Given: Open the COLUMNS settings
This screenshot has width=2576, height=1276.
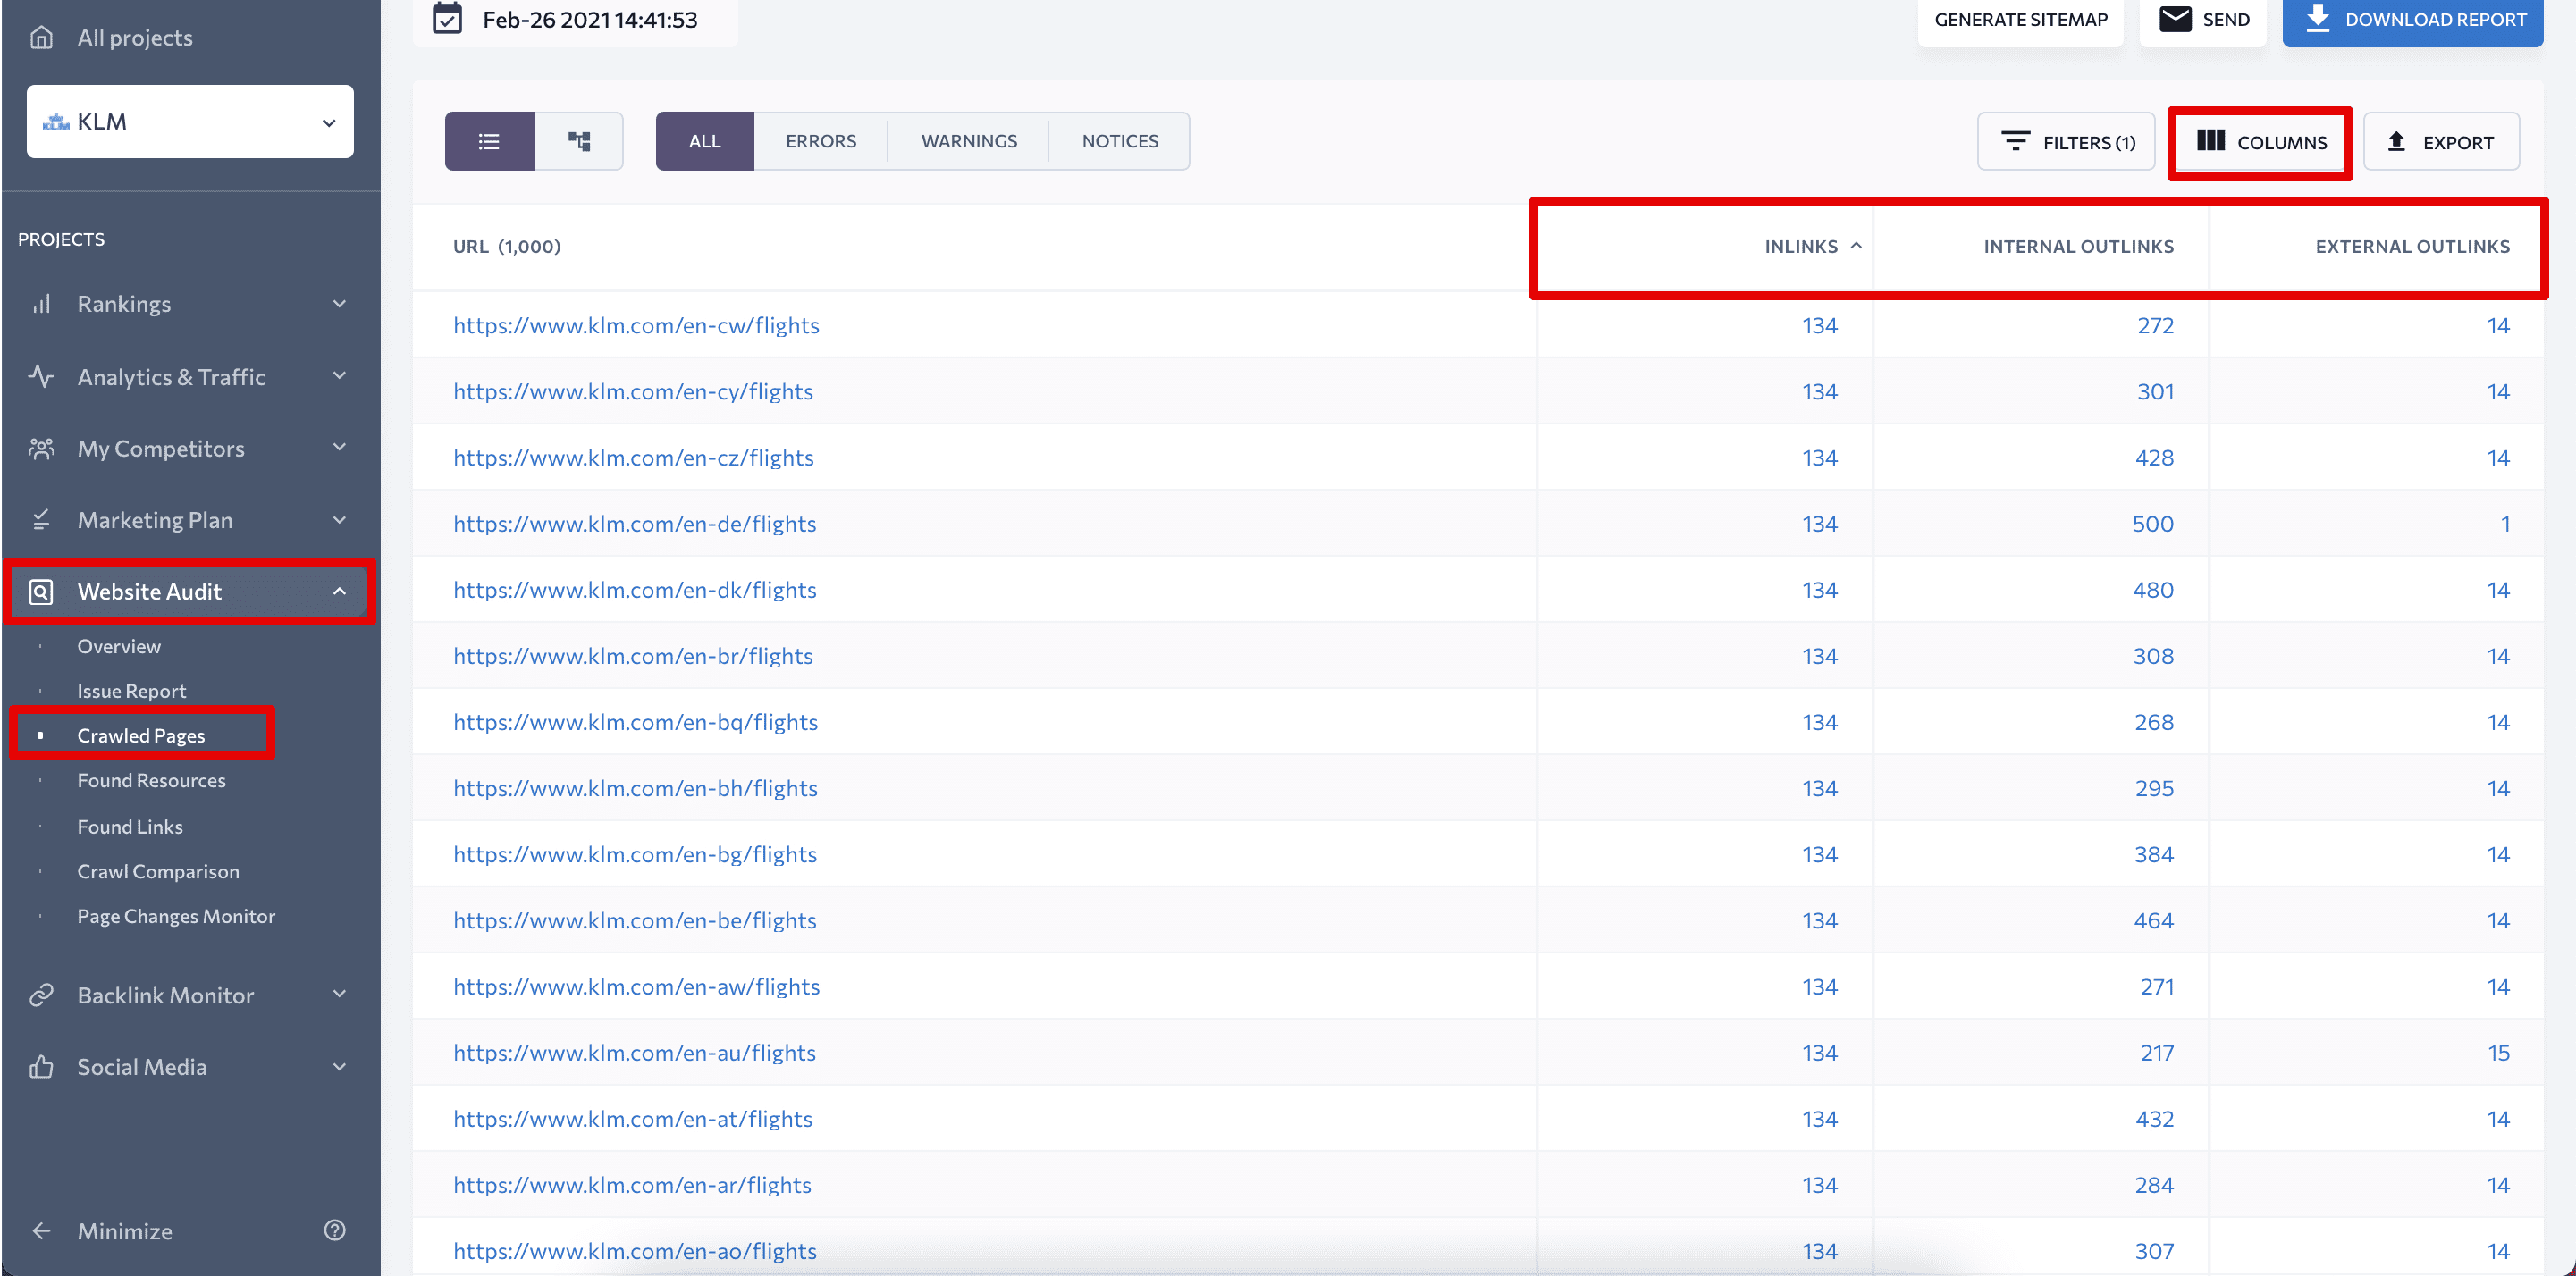Looking at the screenshot, I should point(2260,142).
